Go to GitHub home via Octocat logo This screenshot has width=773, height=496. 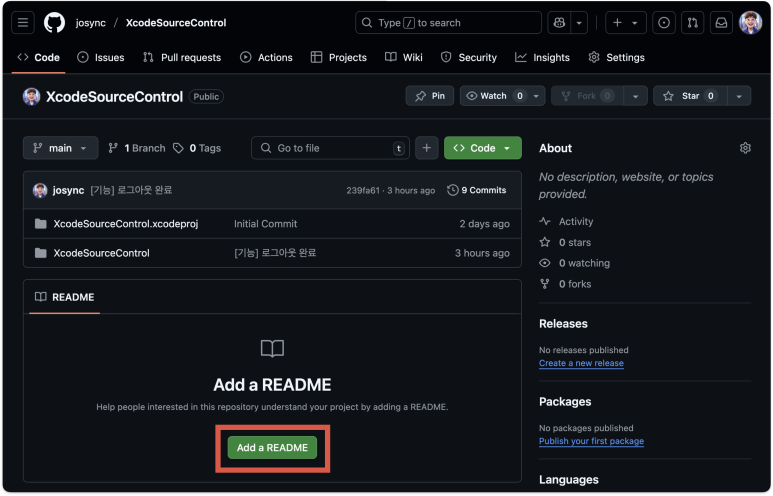[x=54, y=23]
